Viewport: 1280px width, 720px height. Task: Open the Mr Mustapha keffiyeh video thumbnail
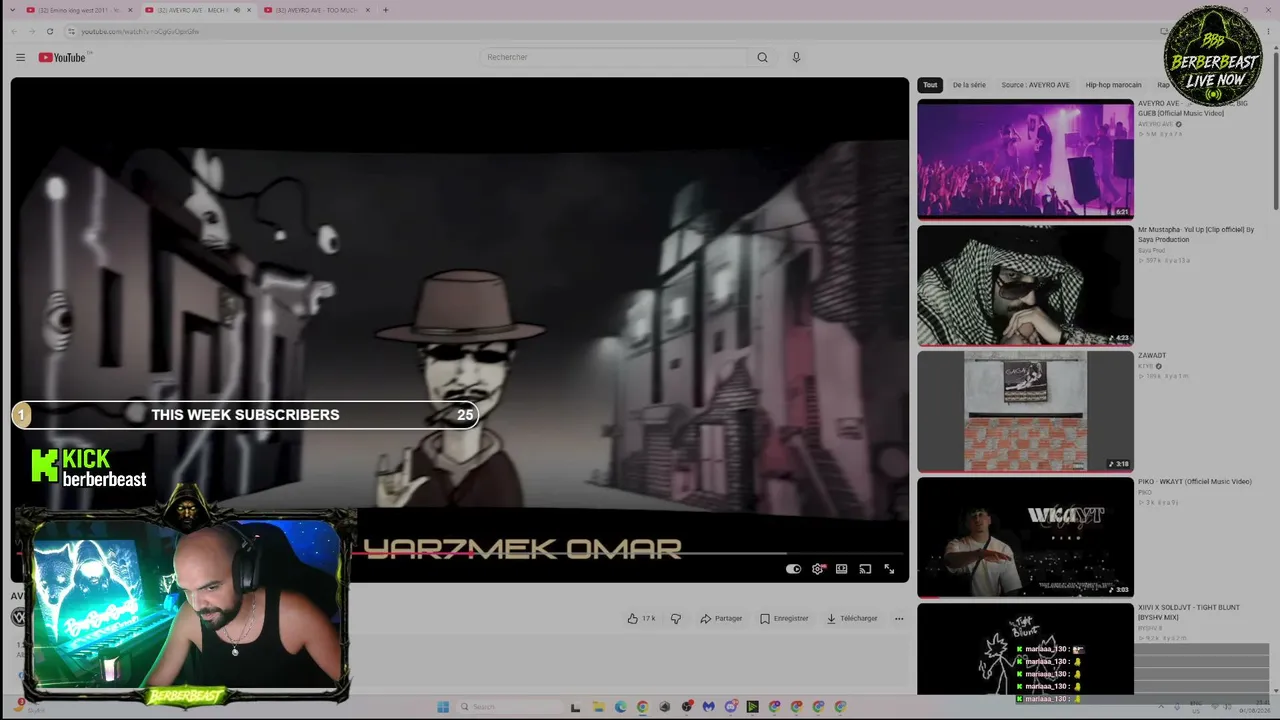1025,285
